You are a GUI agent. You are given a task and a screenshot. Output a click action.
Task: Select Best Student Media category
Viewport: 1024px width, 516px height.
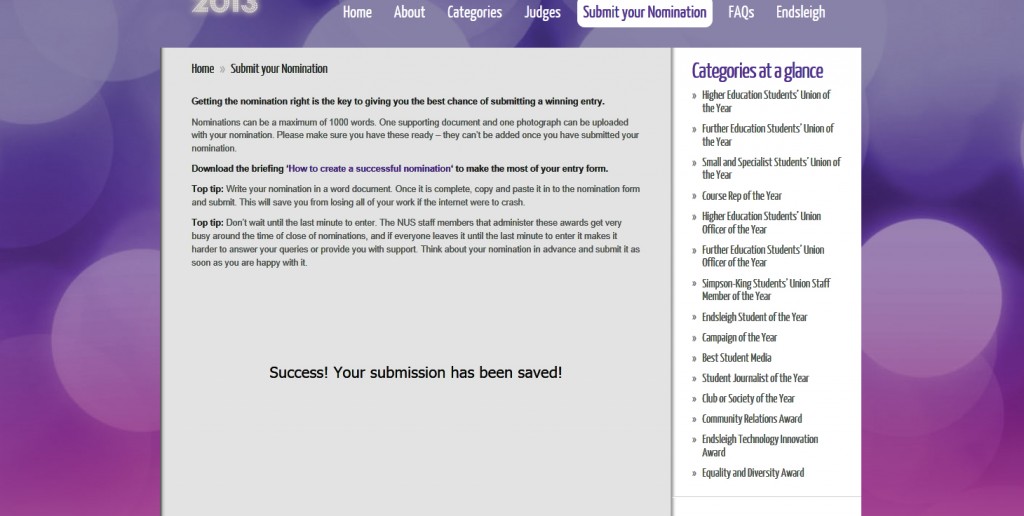tap(736, 358)
